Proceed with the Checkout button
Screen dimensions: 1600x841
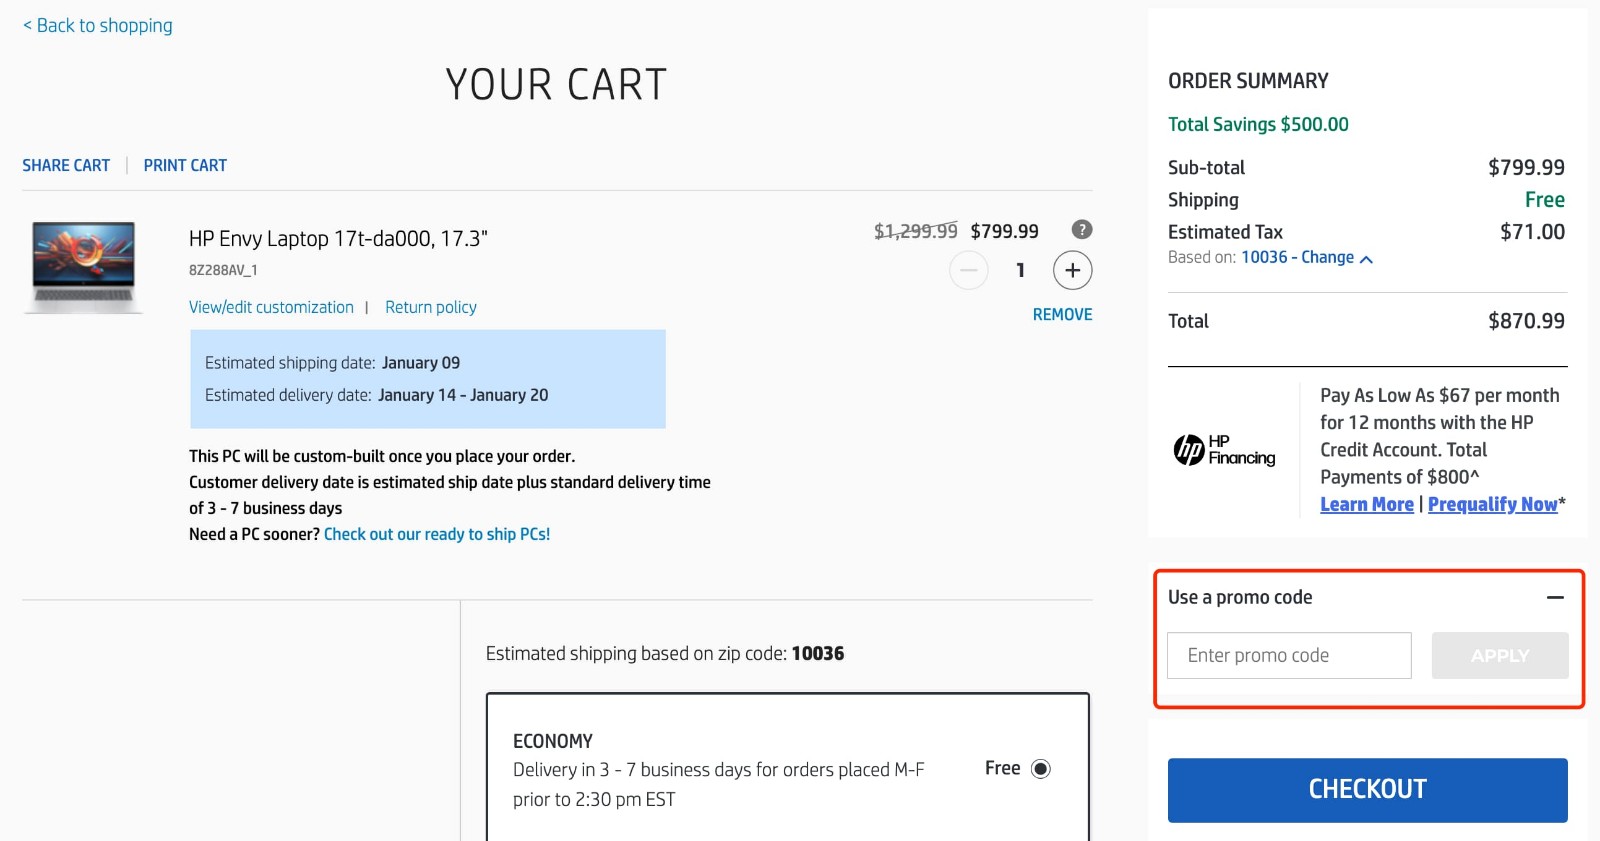coord(1367,790)
